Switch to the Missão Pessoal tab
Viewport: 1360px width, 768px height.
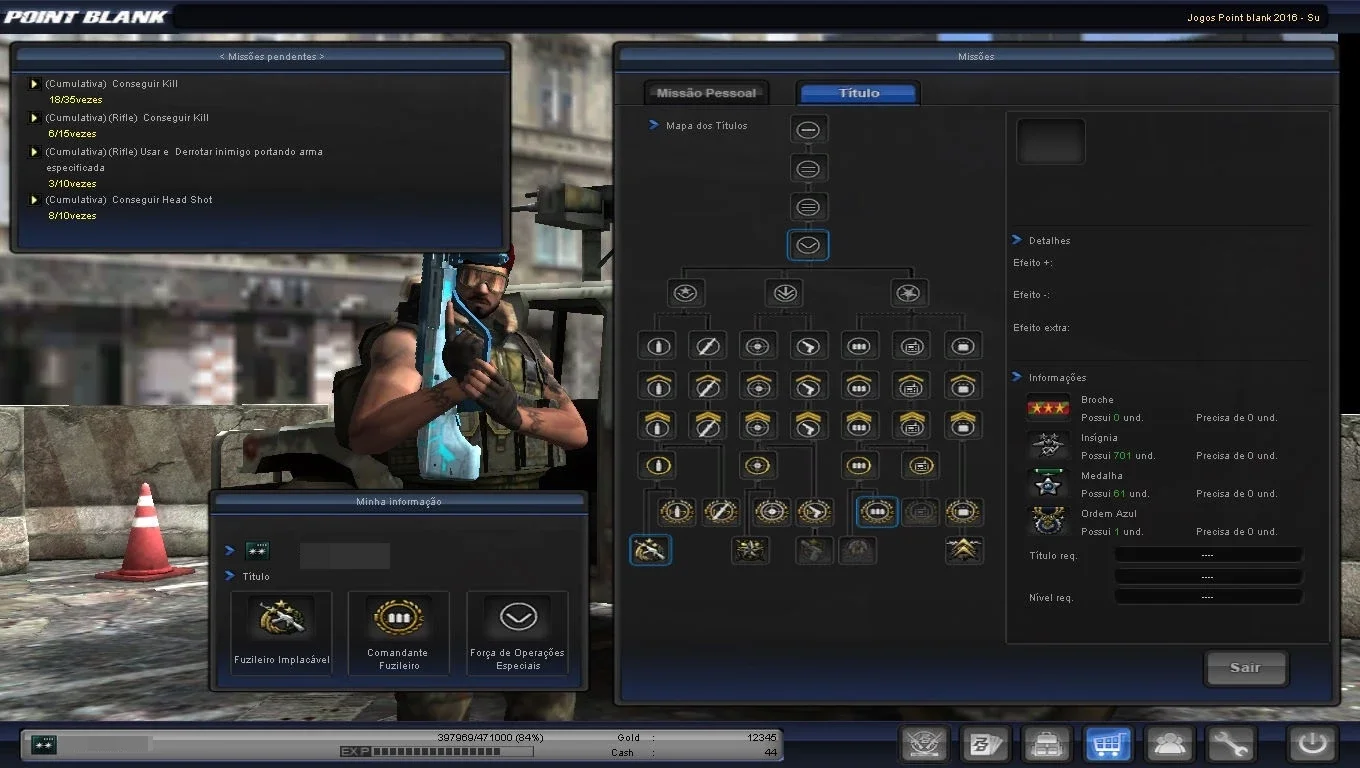(x=707, y=93)
